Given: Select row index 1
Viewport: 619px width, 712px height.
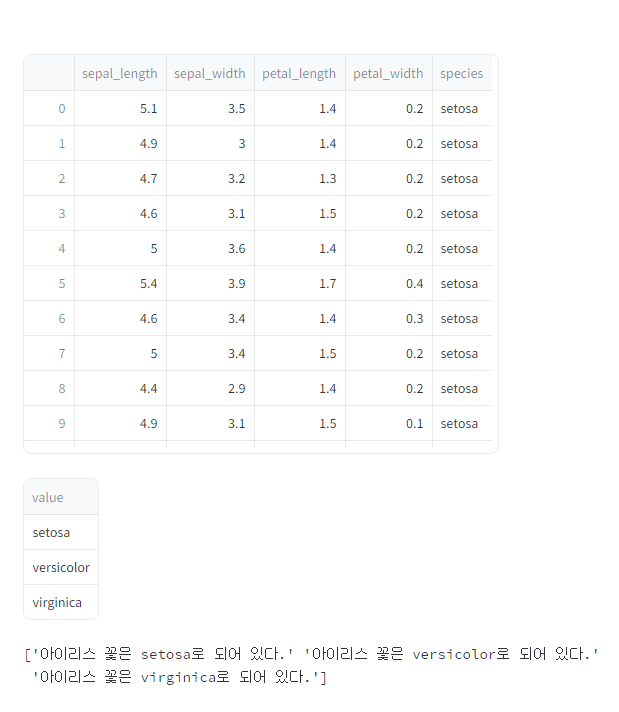Looking at the screenshot, I should (x=49, y=143).
